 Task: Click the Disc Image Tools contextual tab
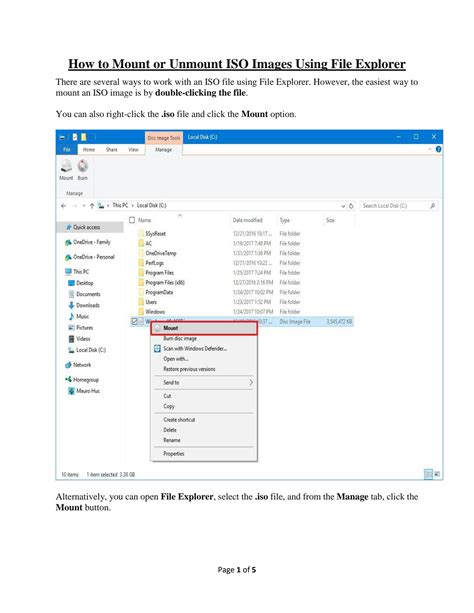tap(164, 138)
